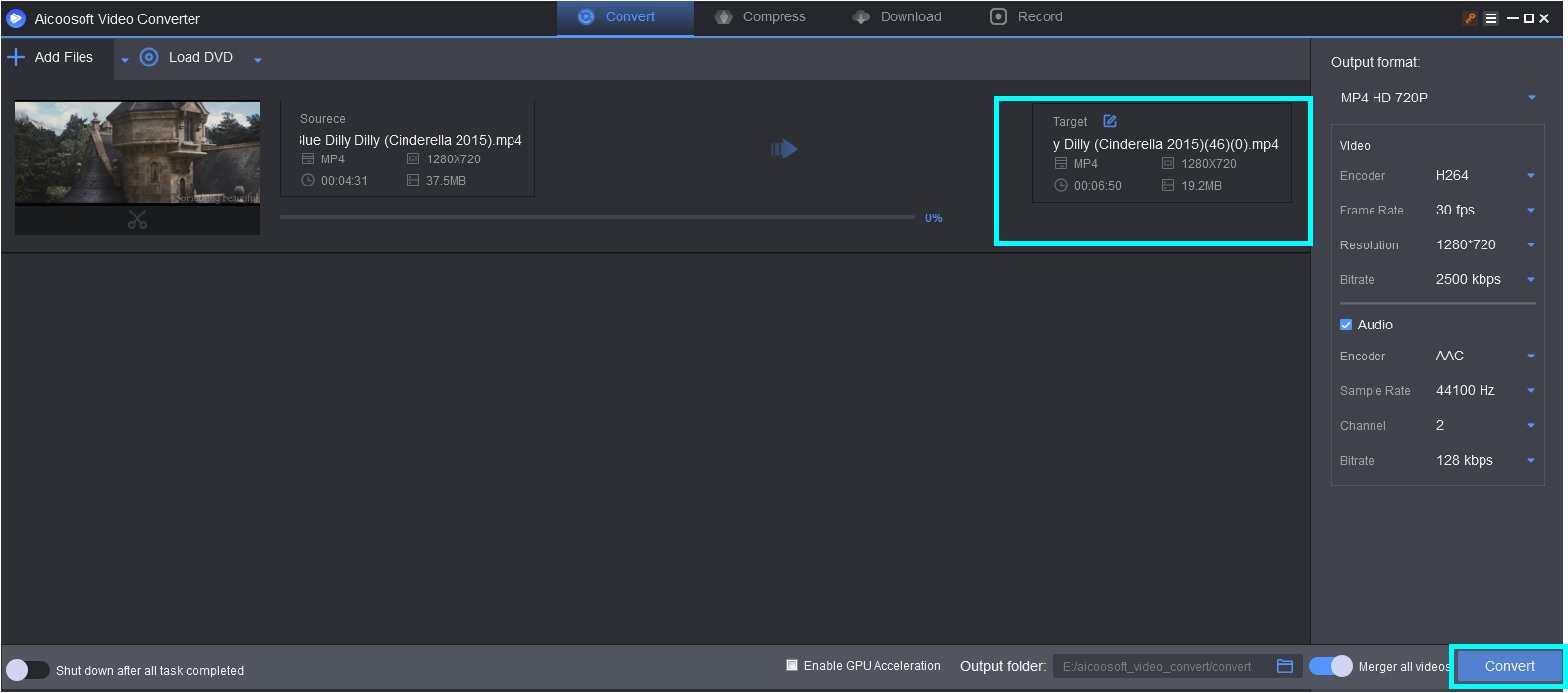Open the 1280*720 resolution dropdown
Image resolution: width=1568 pixels, height=693 pixels.
pos(1485,245)
